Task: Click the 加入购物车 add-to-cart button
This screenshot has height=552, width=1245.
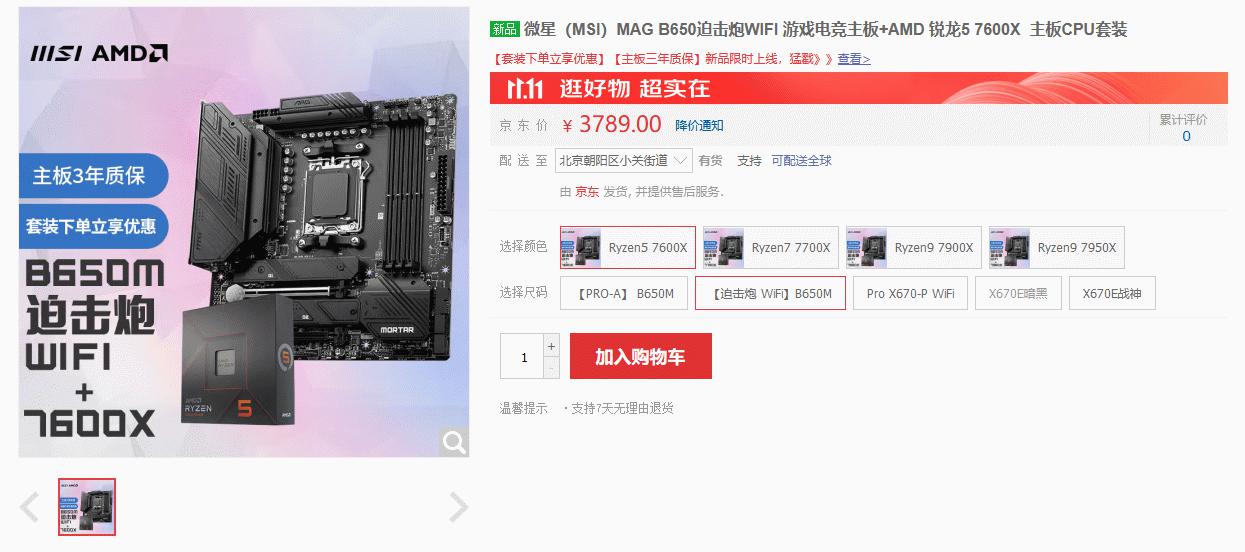Action: point(641,357)
